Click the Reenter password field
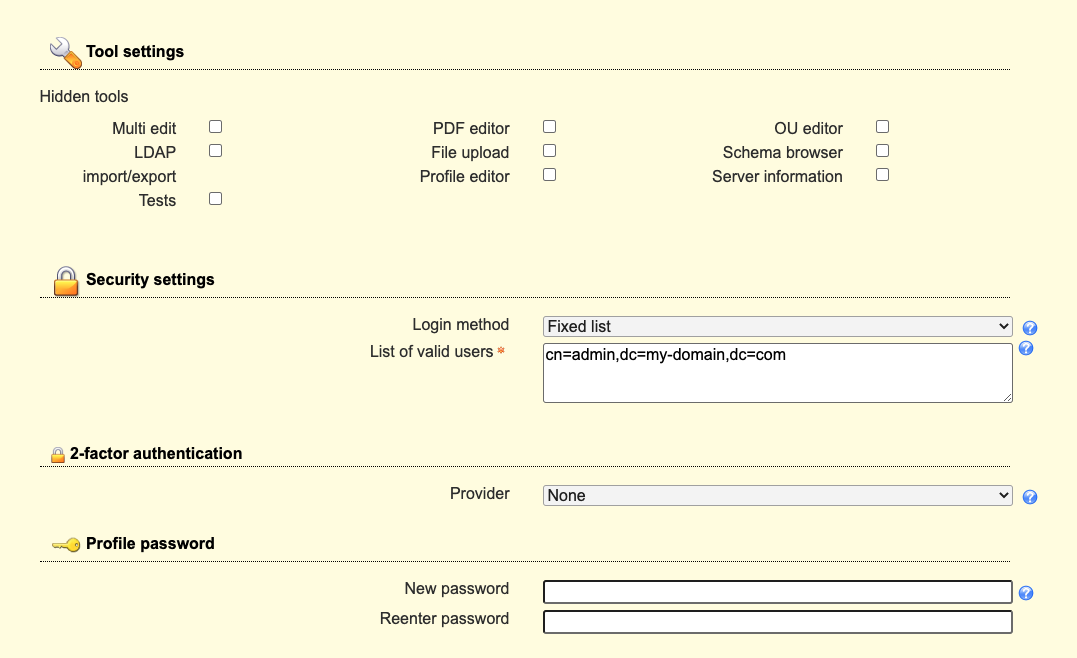The height and width of the screenshot is (658, 1077). click(x=777, y=621)
